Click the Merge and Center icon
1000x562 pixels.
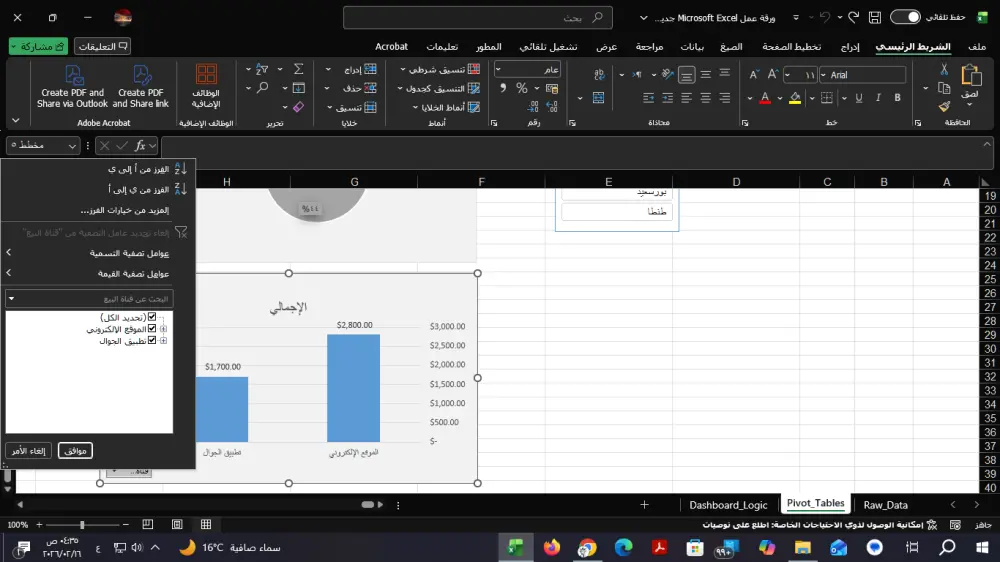point(598,98)
